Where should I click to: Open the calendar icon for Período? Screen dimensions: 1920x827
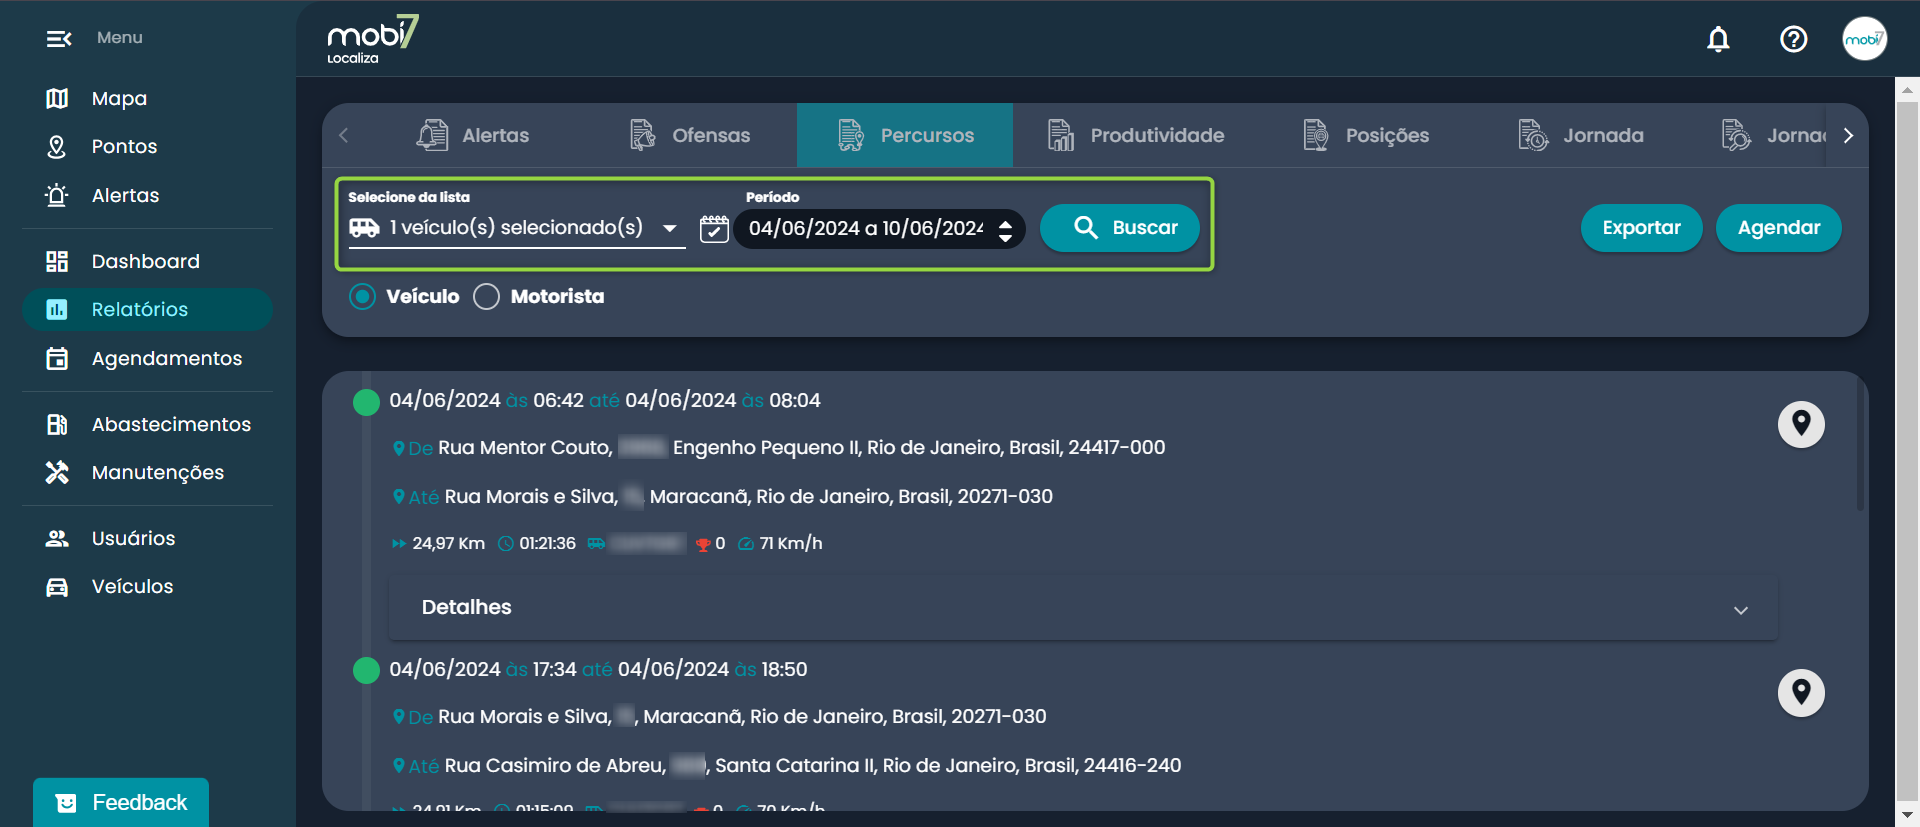point(714,229)
